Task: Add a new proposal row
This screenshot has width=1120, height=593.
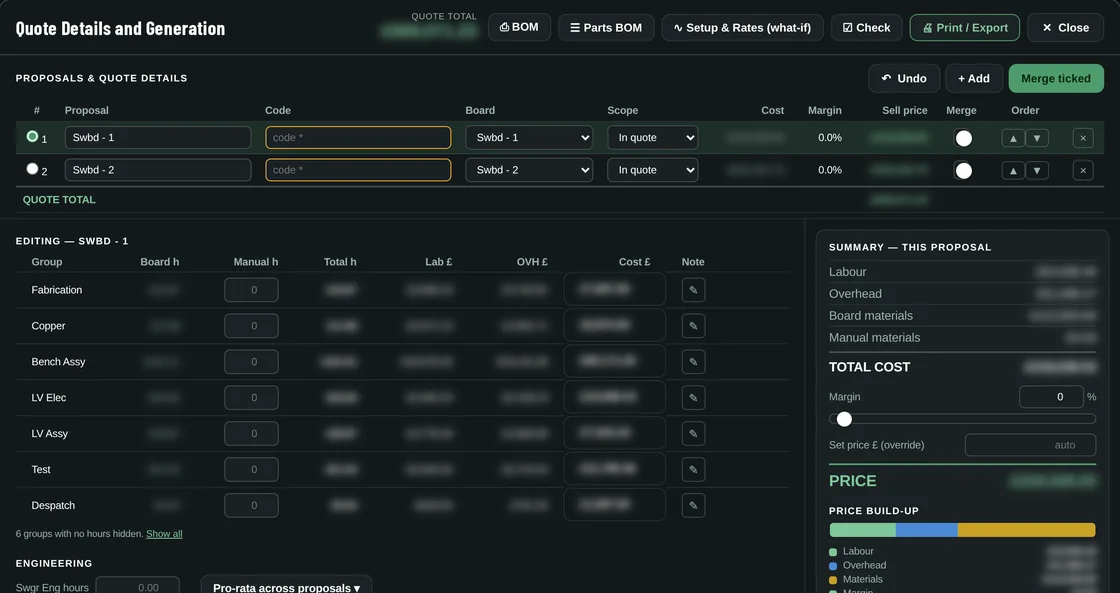Action: [x=974, y=79]
